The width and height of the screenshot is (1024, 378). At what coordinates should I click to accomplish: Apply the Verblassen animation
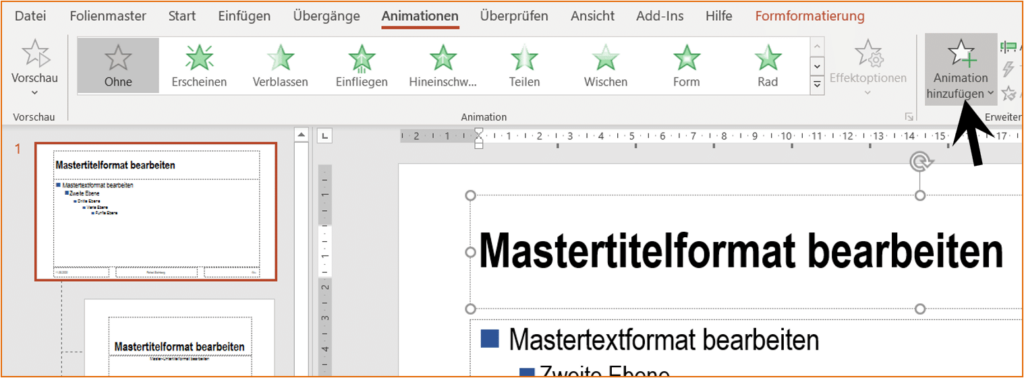[x=280, y=65]
